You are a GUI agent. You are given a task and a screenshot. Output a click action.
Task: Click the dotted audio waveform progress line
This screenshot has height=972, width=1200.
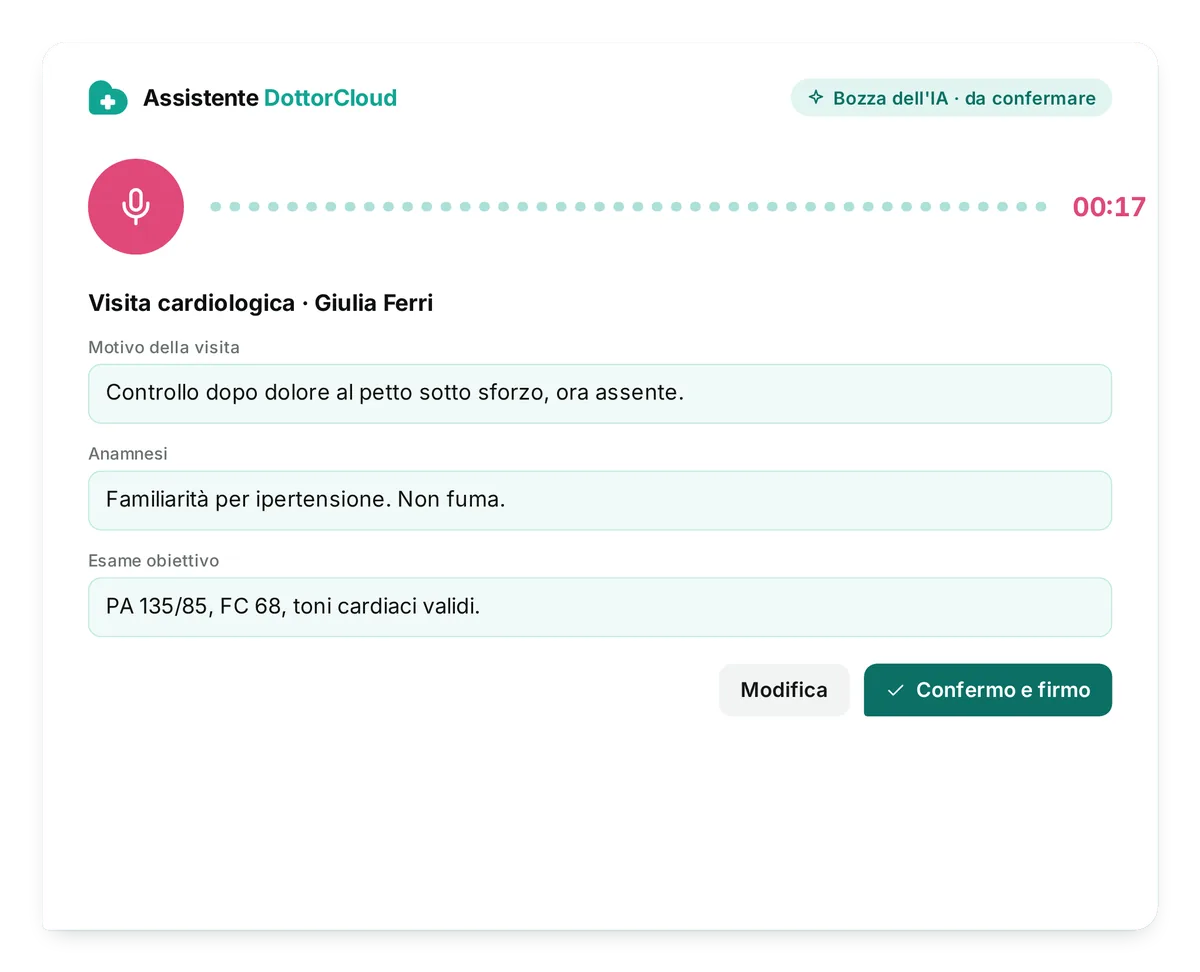[628, 207]
